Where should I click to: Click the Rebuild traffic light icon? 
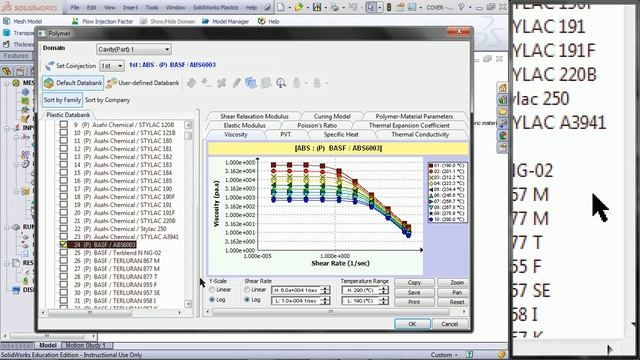(389, 7)
